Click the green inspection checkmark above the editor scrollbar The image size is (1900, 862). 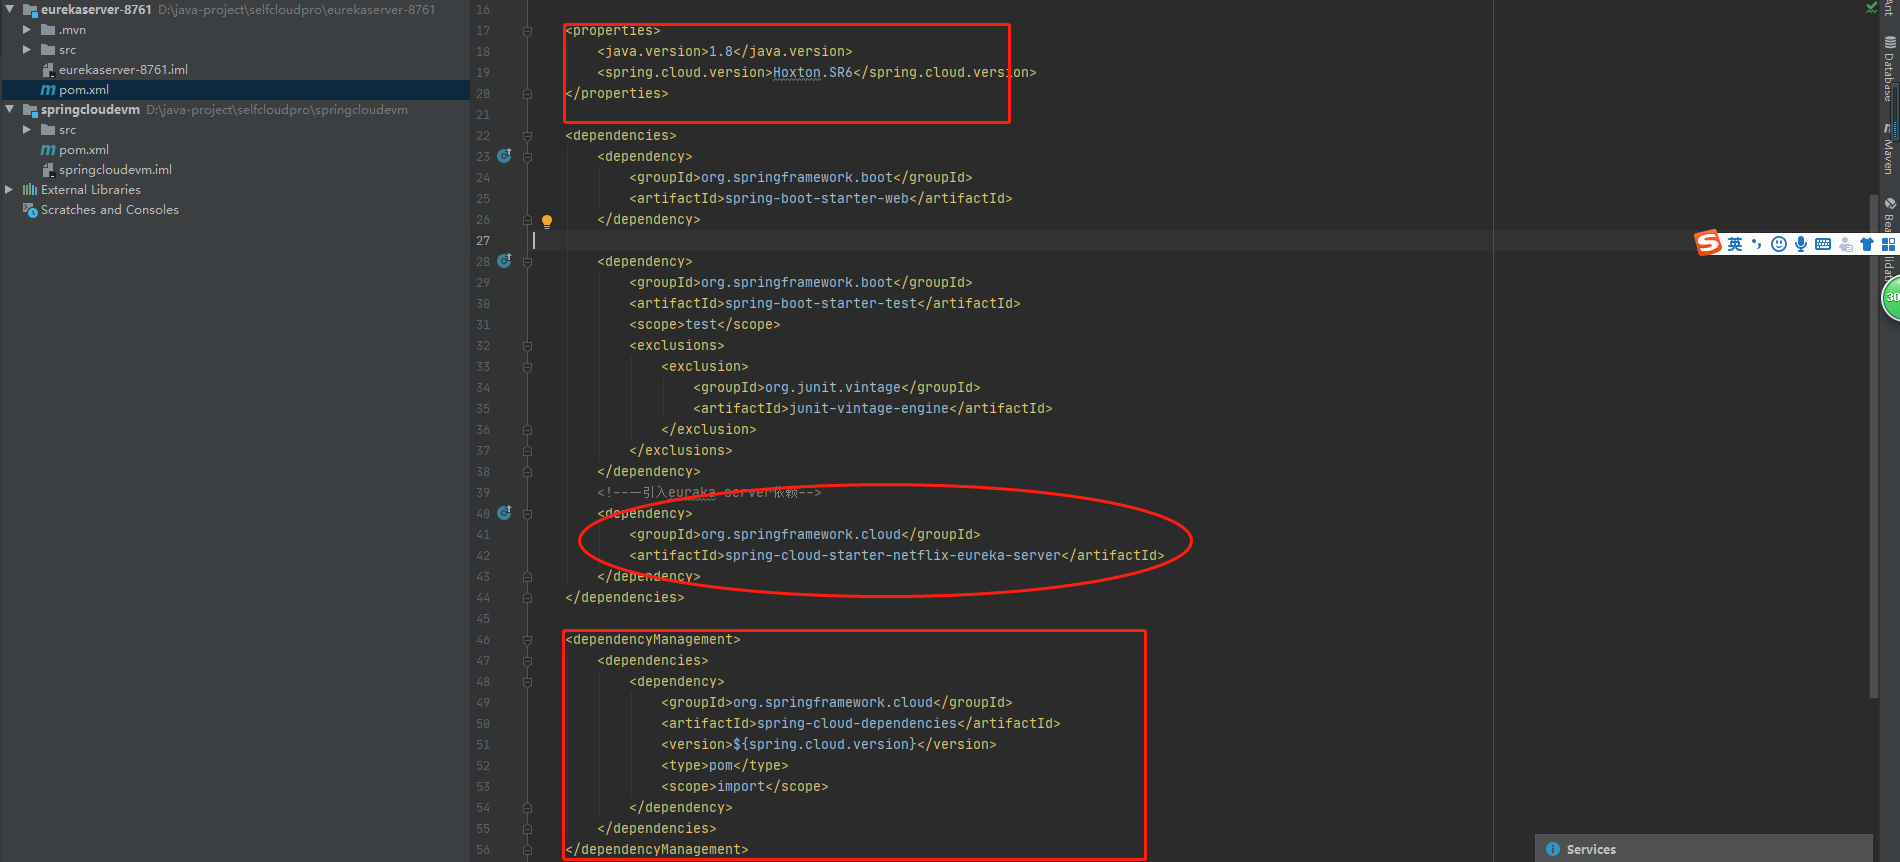click(1871, 7)
